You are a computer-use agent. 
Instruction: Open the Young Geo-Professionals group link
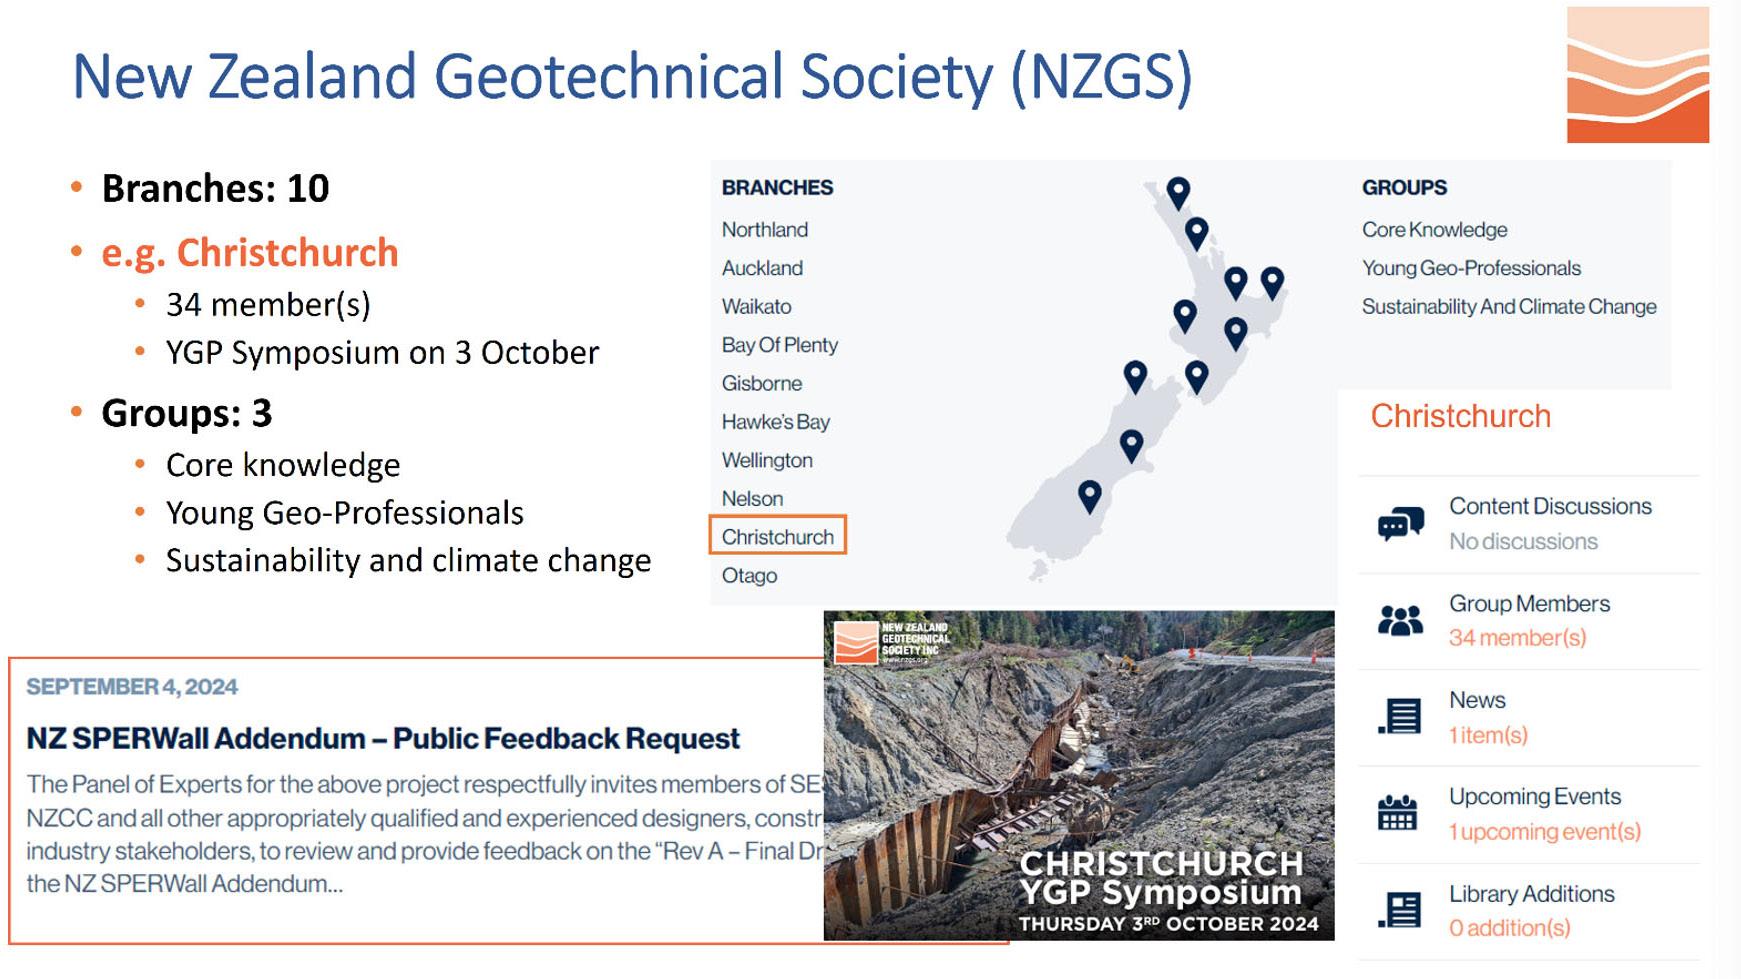[x=1471, y=268]
